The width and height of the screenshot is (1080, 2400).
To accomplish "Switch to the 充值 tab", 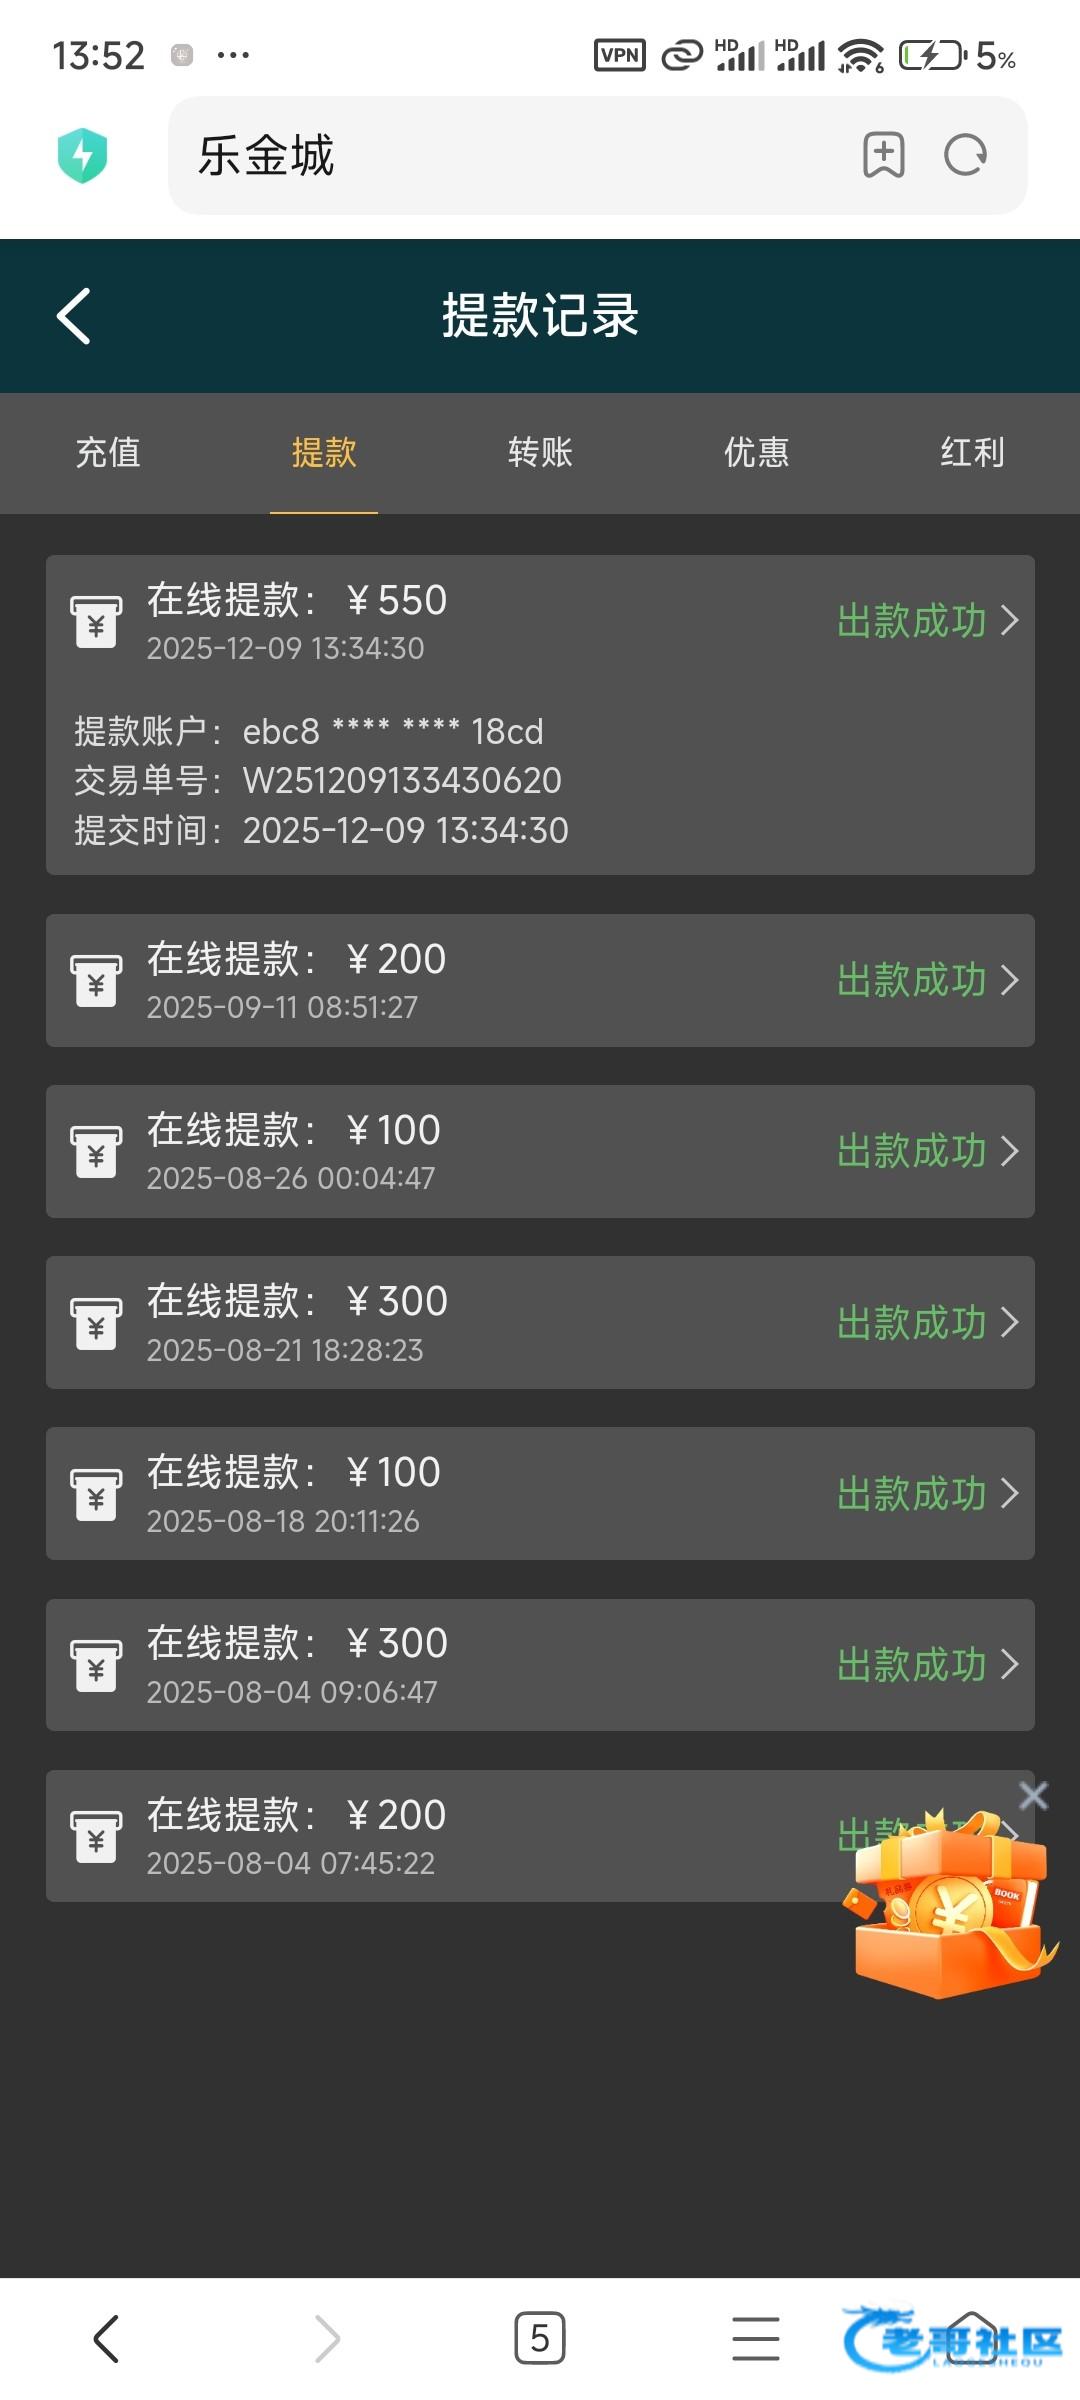I will (x=108, y=452).
